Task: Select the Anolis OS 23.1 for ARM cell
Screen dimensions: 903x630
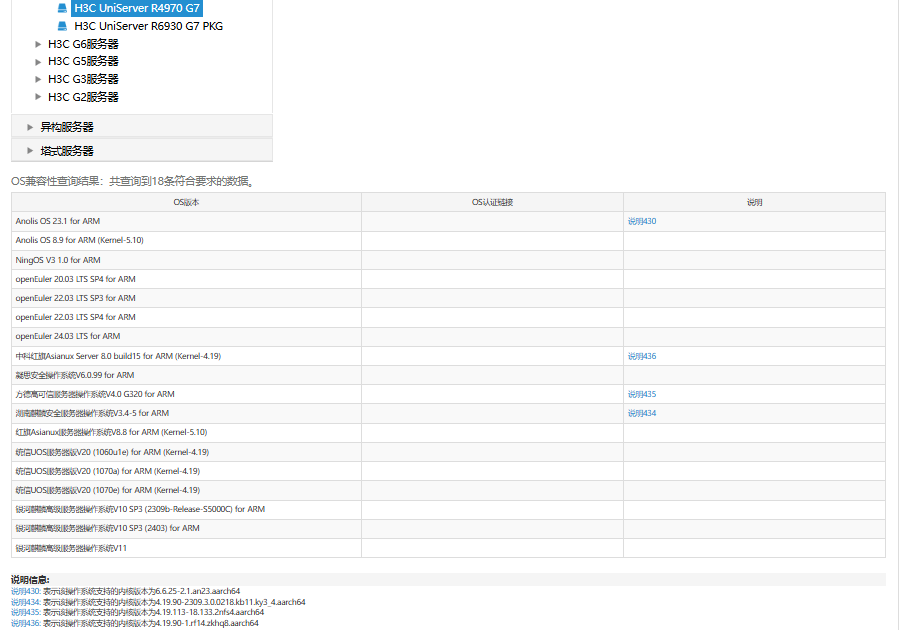Action: click(x=186, y=221)
